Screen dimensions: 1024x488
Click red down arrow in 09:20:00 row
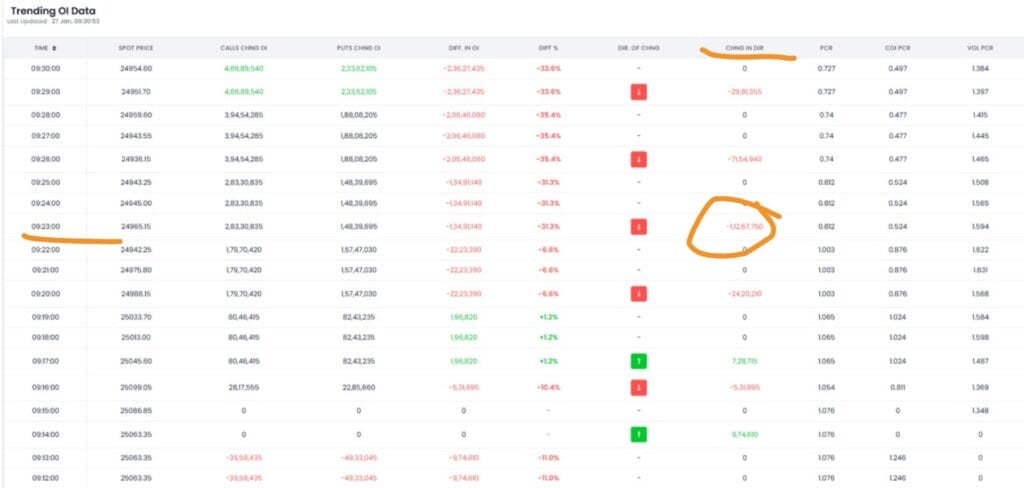[638, 294]
